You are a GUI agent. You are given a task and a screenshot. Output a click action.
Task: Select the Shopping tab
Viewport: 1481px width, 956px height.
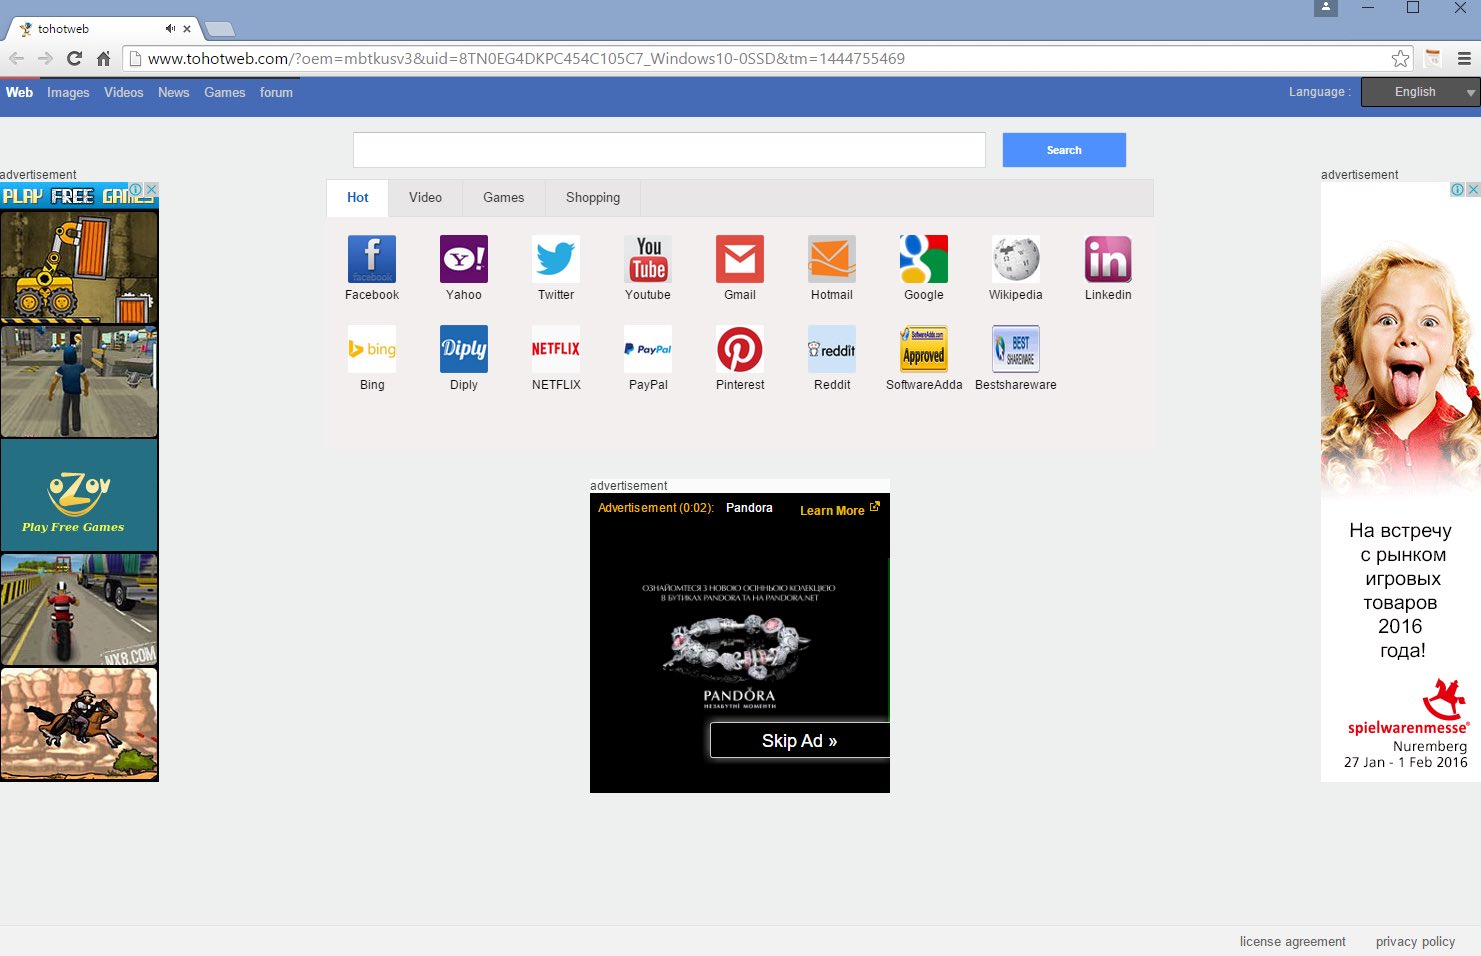pyautogui.click(x=592, y=198)
